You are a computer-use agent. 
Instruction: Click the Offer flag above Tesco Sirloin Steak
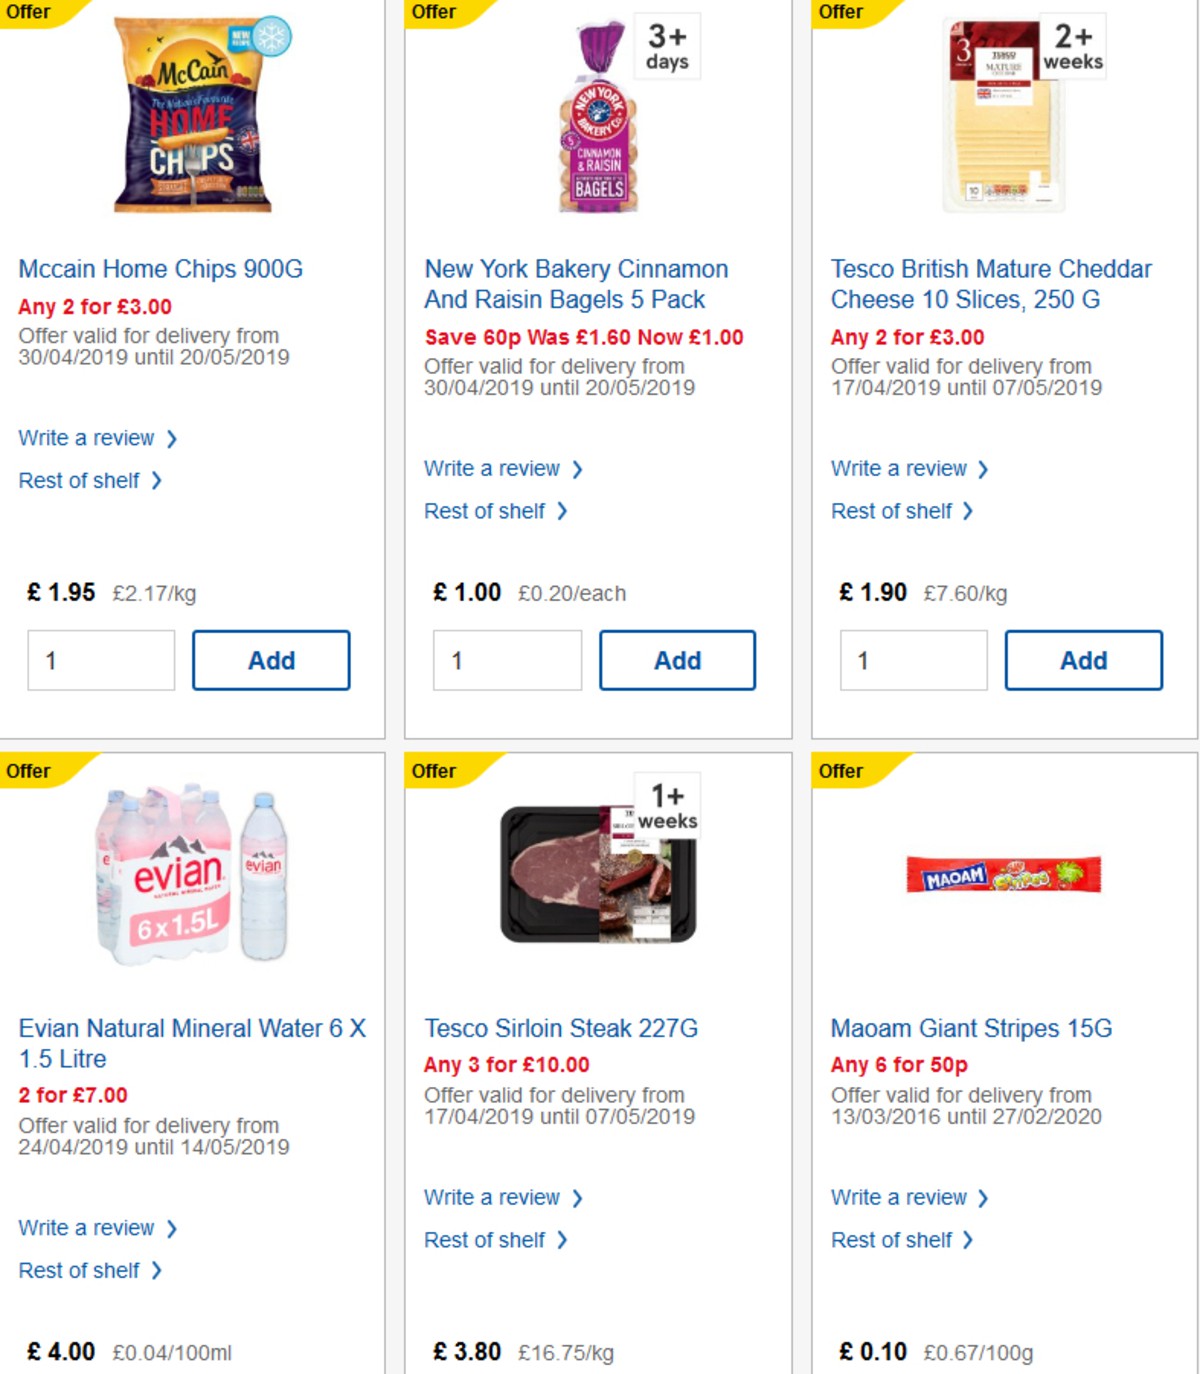[435, 771]
